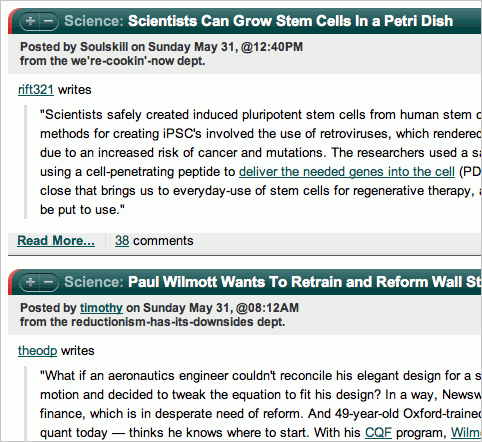Click the Science label on the Stem Cells story
The height and width of the screenshot is (442, 482).
coord(94,21)
